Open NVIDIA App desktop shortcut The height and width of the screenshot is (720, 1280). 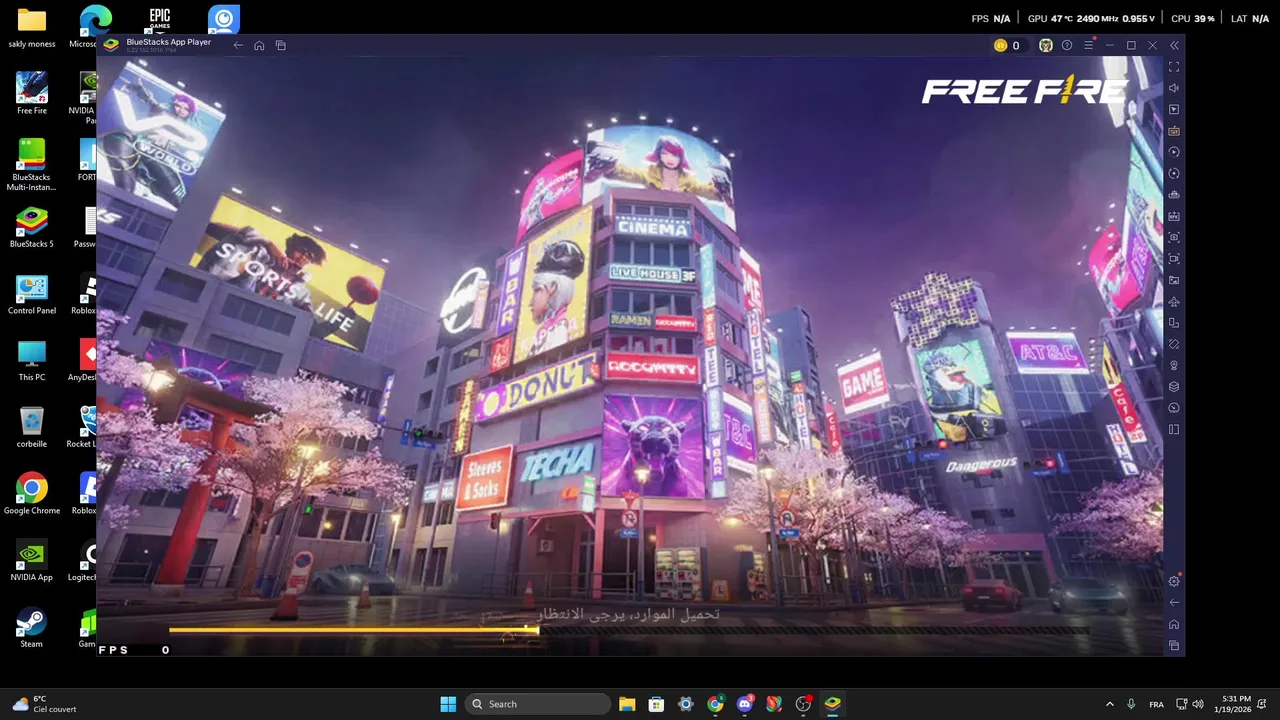click(32, 561)
